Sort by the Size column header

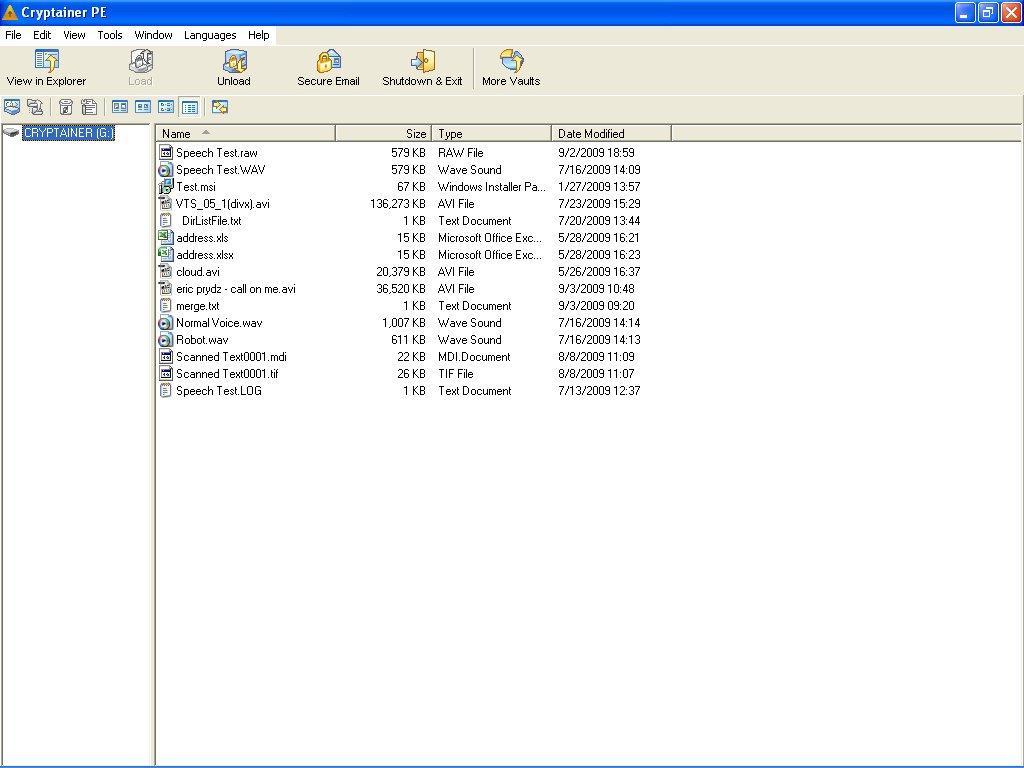383,133
